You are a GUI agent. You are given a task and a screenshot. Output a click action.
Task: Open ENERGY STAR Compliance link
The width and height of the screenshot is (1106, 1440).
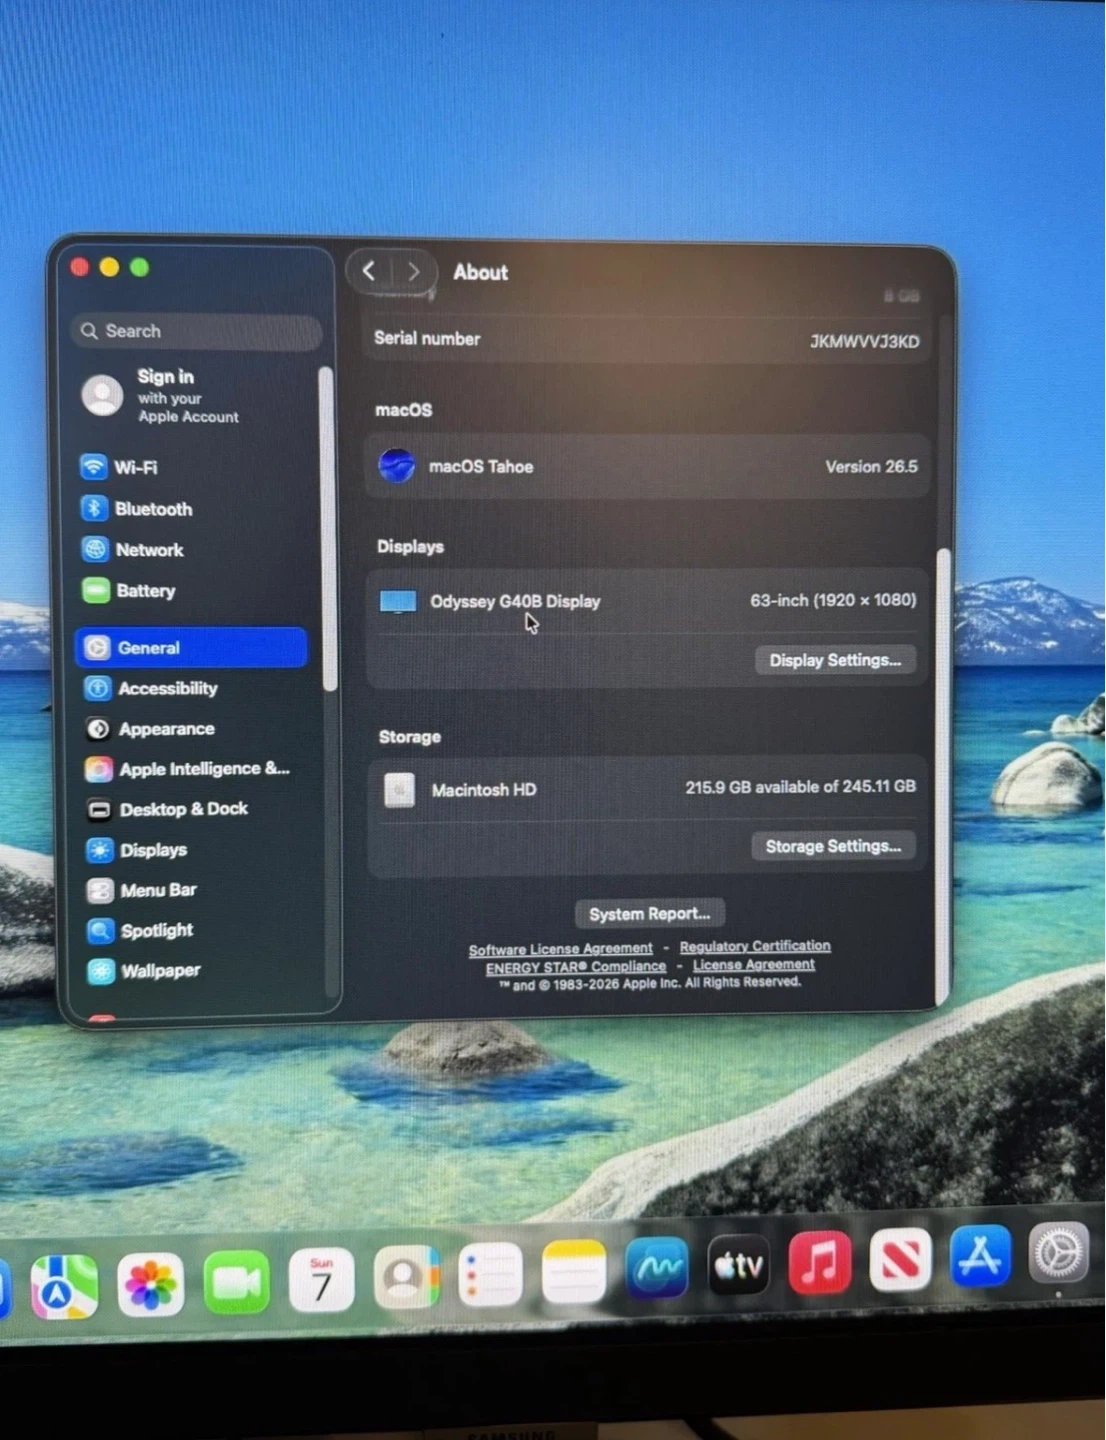click(576, 967)
